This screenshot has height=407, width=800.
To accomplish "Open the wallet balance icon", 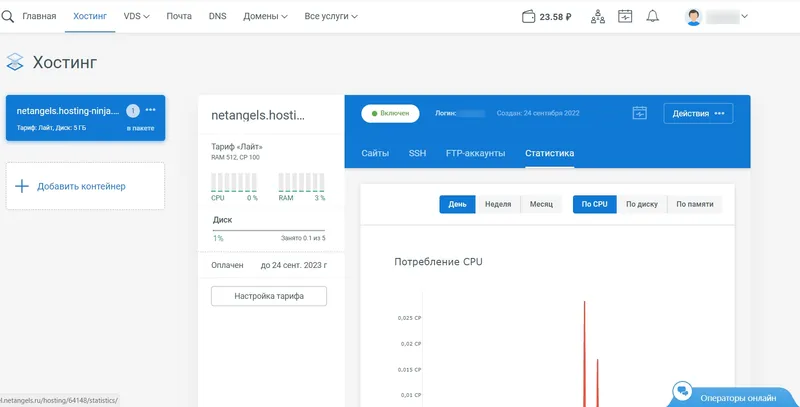I will pos(528,17).
